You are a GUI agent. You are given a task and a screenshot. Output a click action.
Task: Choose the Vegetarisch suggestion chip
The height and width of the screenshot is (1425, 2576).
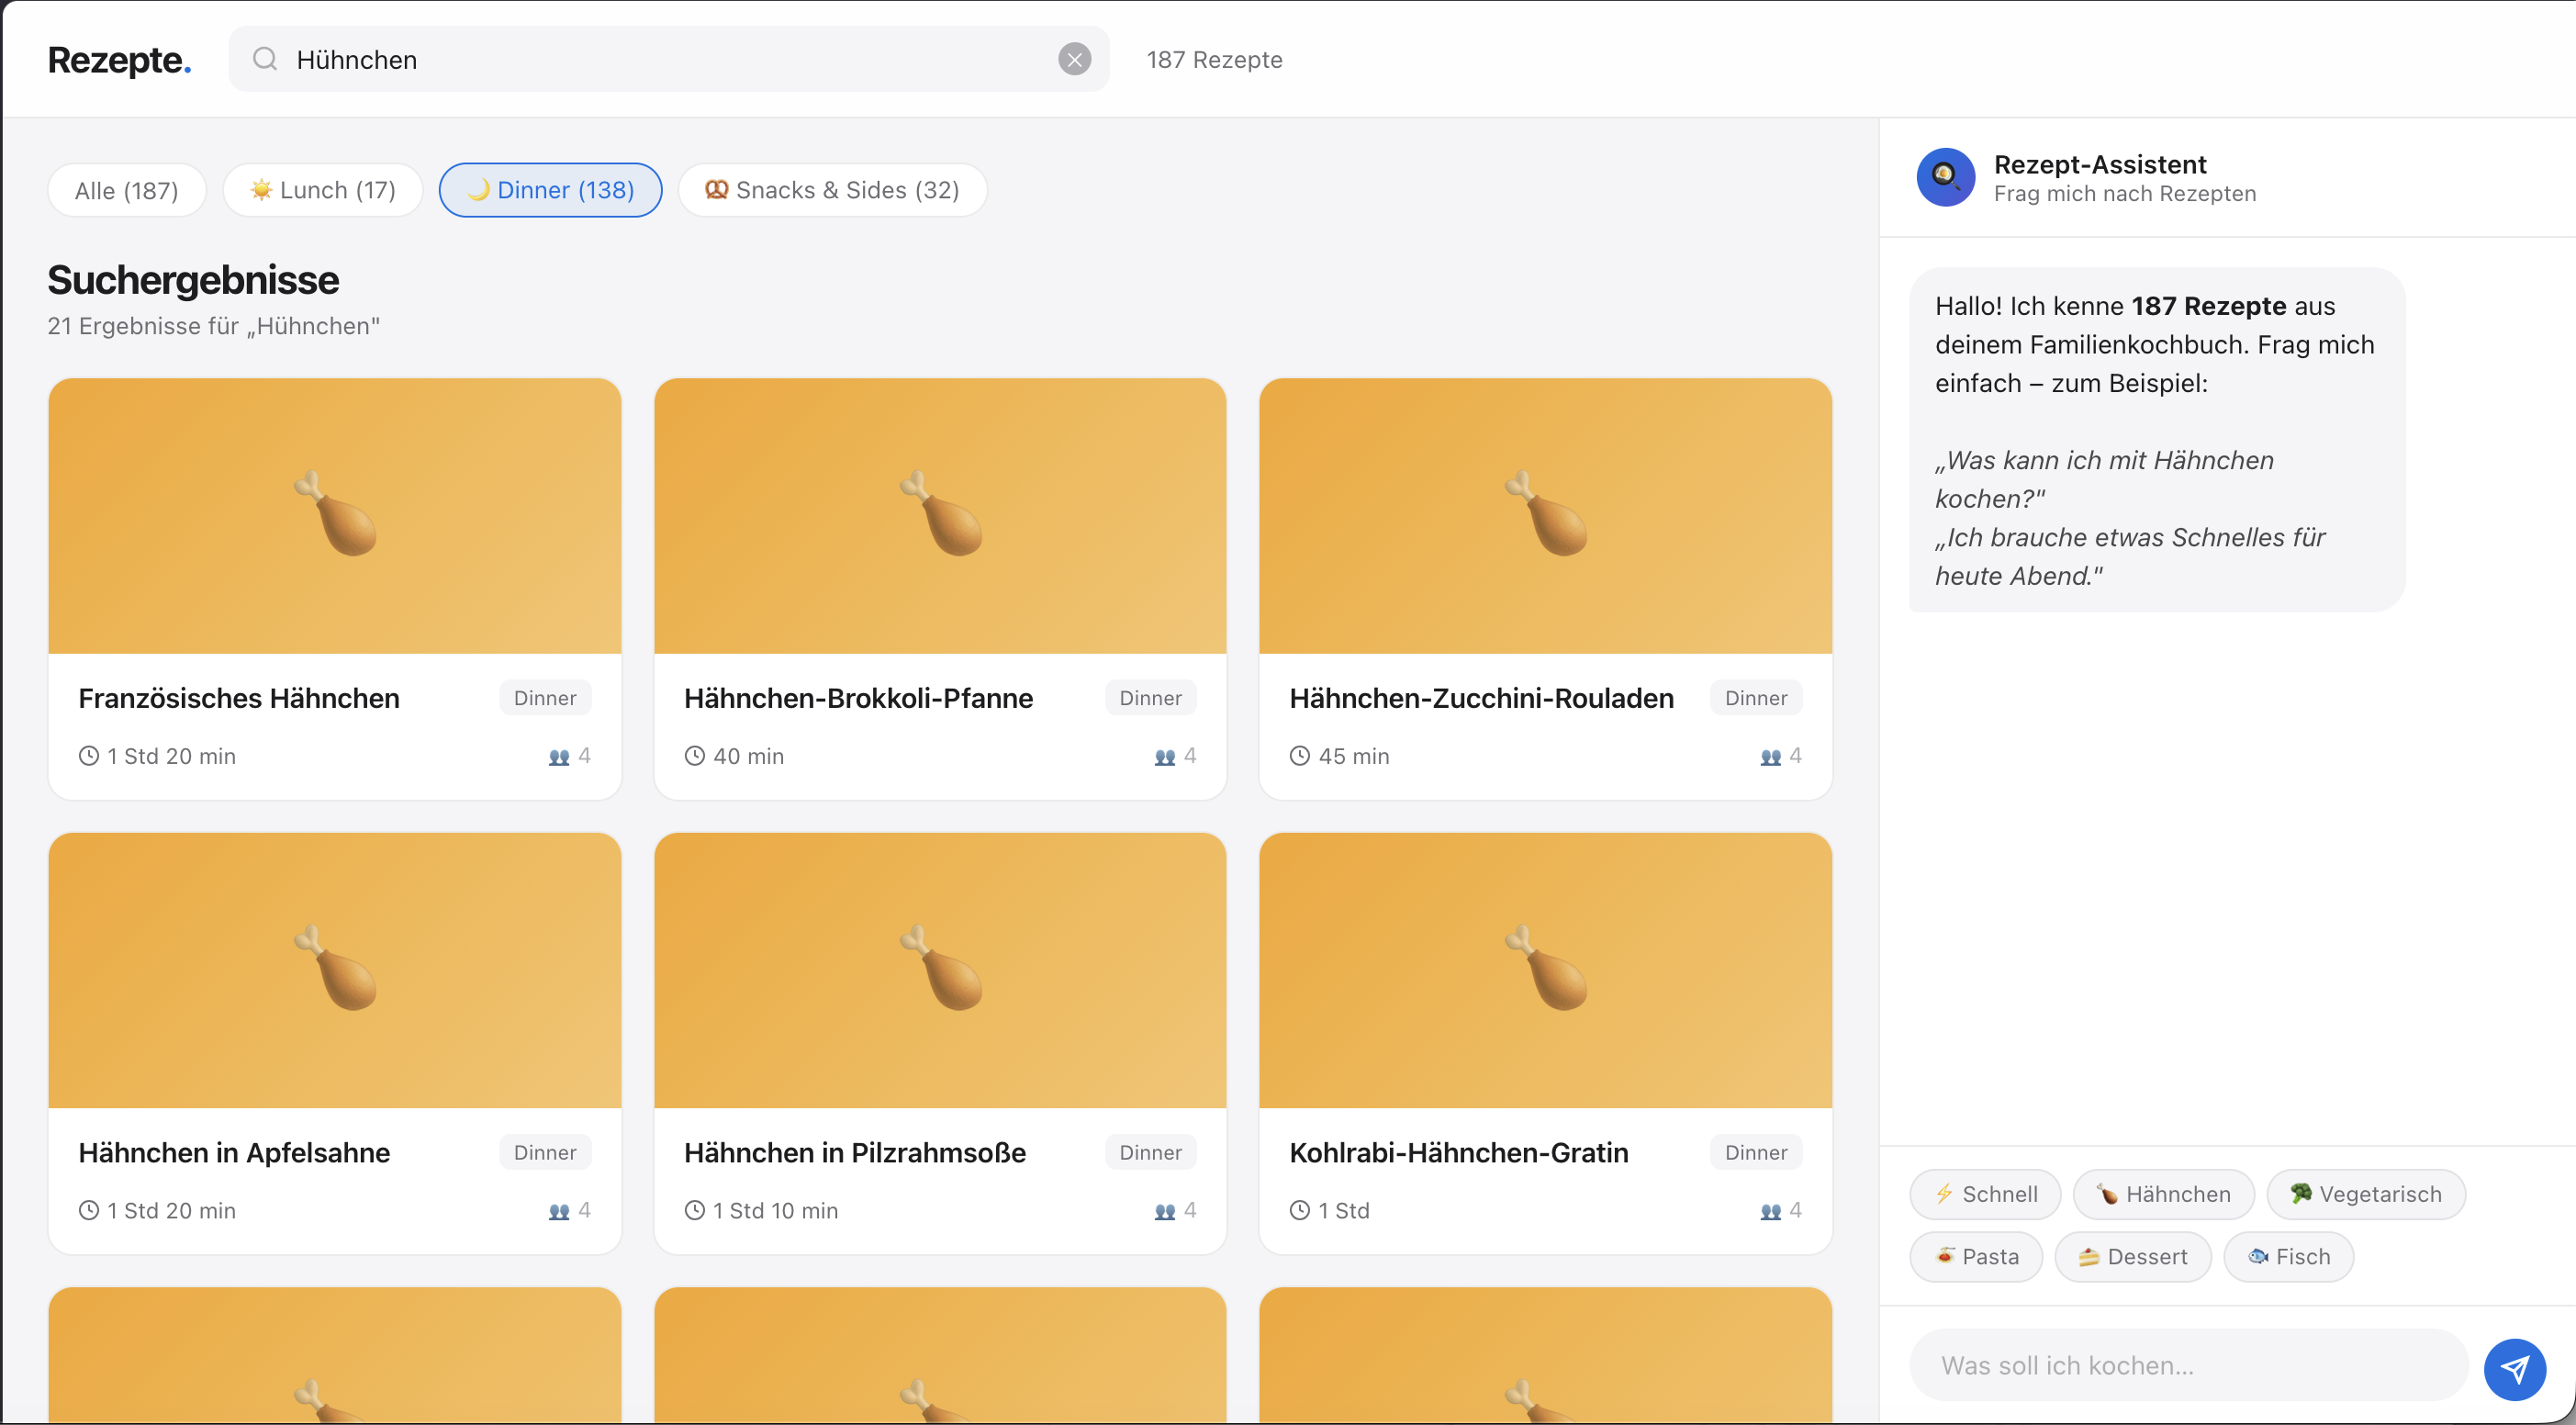(x=2366, y=1195)
